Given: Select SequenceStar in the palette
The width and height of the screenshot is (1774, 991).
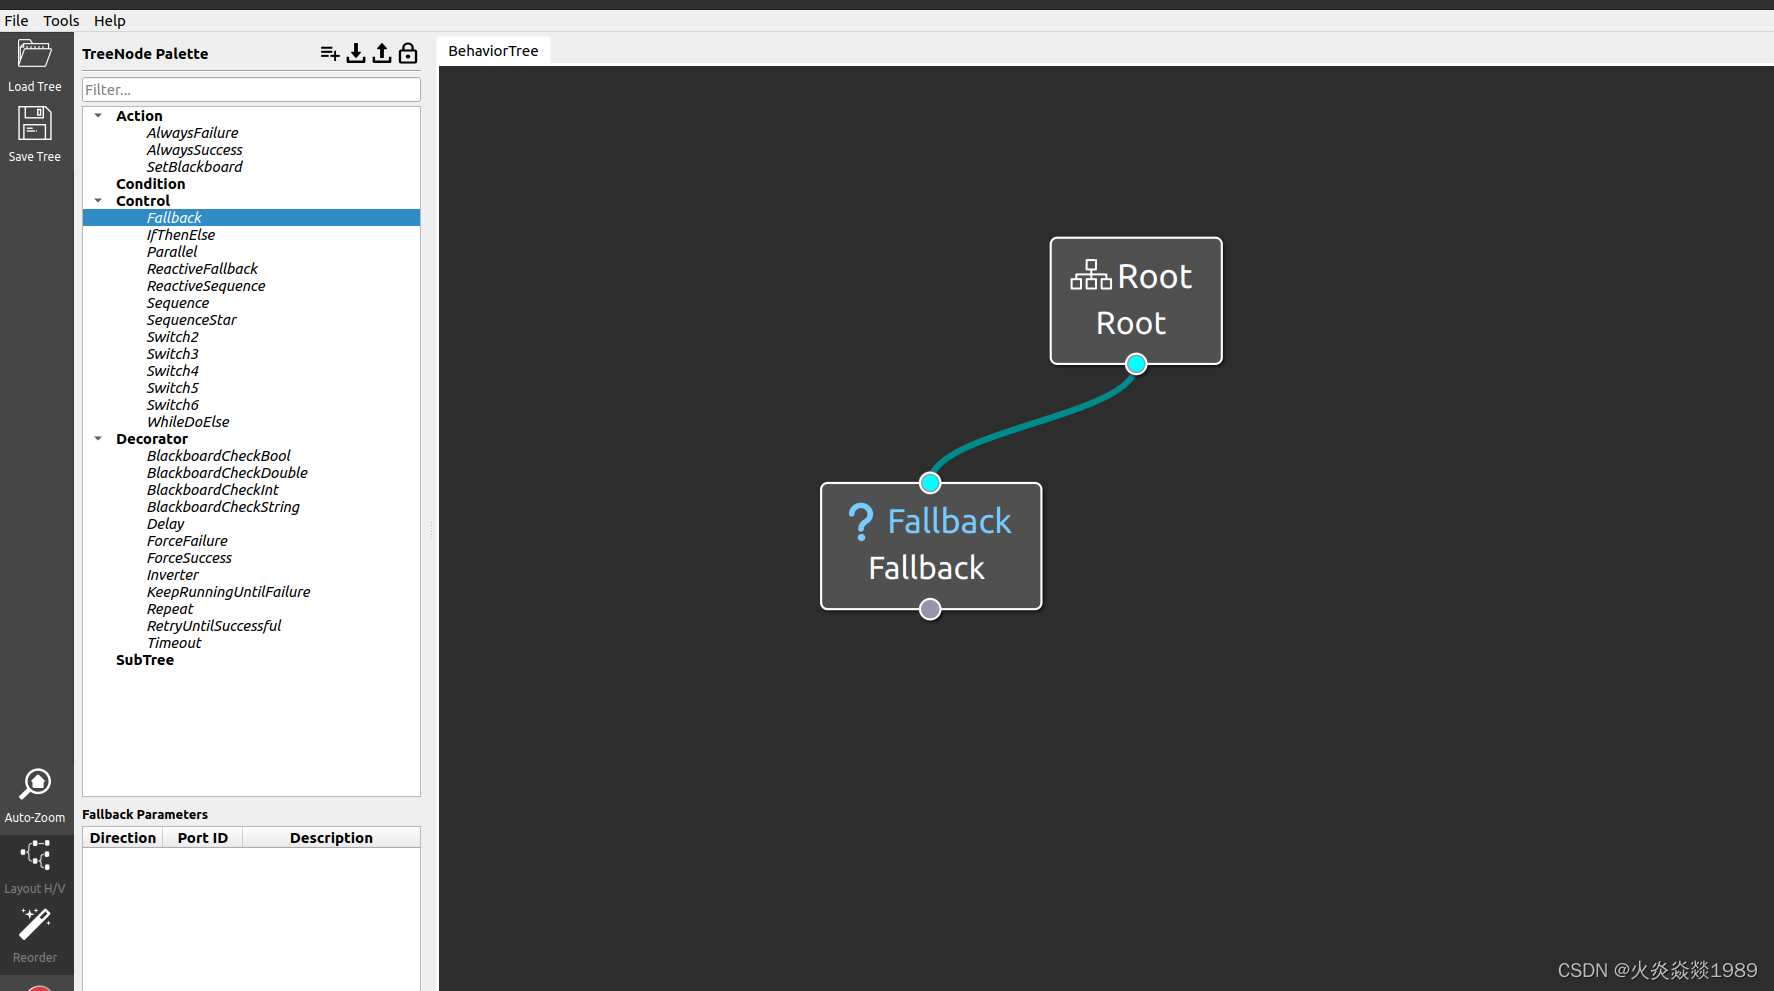Looking at the screenshot, I should (x=191, y=320).
